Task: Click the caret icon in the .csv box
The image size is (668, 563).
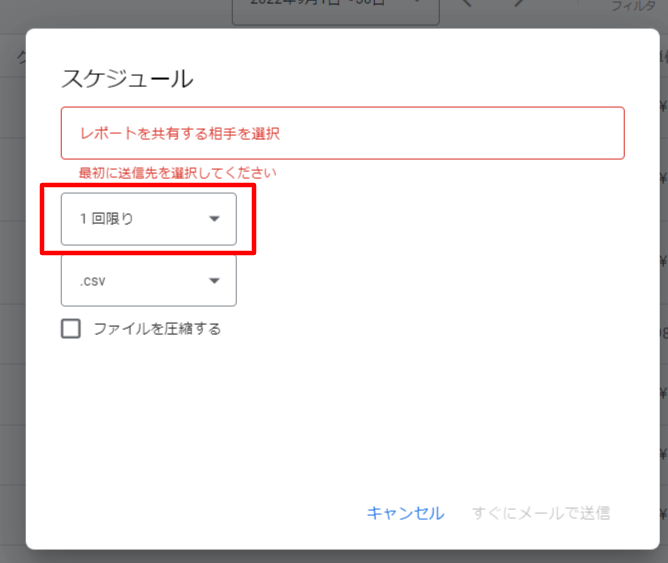Action: [x=214, y=280]
